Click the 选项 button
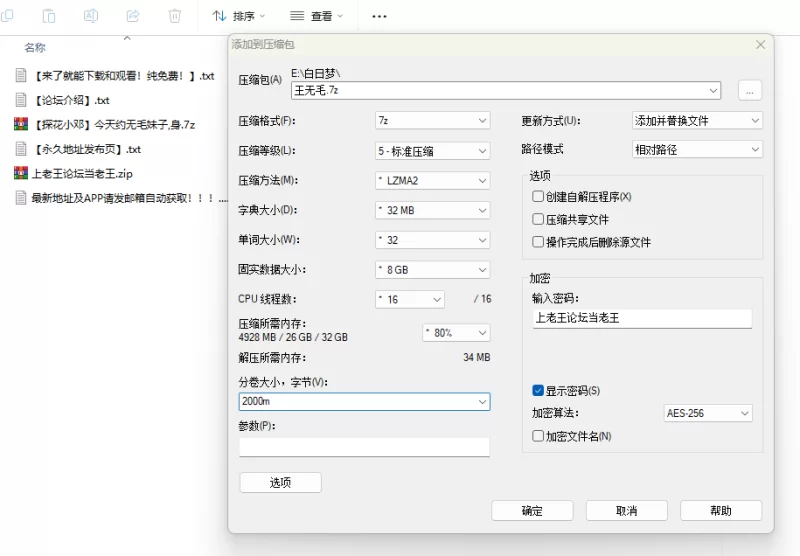This screenshot has height=556, width=800. point(280,482)
